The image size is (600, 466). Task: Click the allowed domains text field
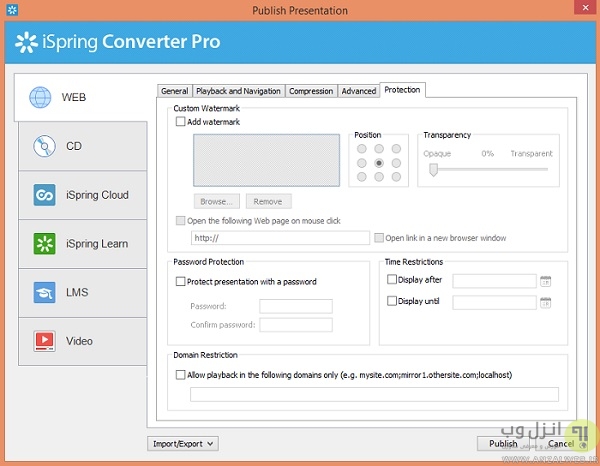point(374,394)
